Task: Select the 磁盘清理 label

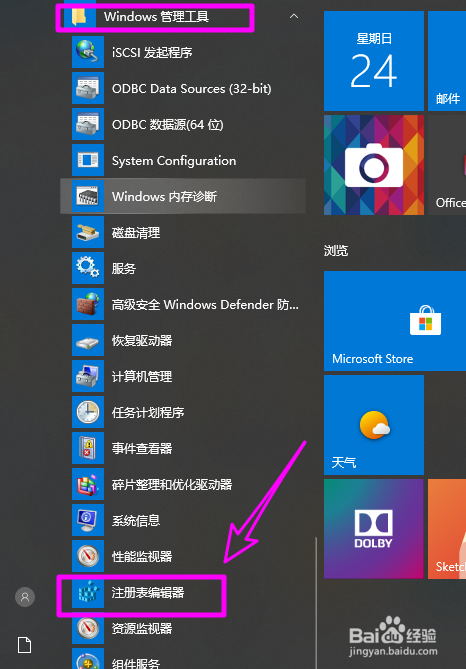Action: [x=136, y=233]
